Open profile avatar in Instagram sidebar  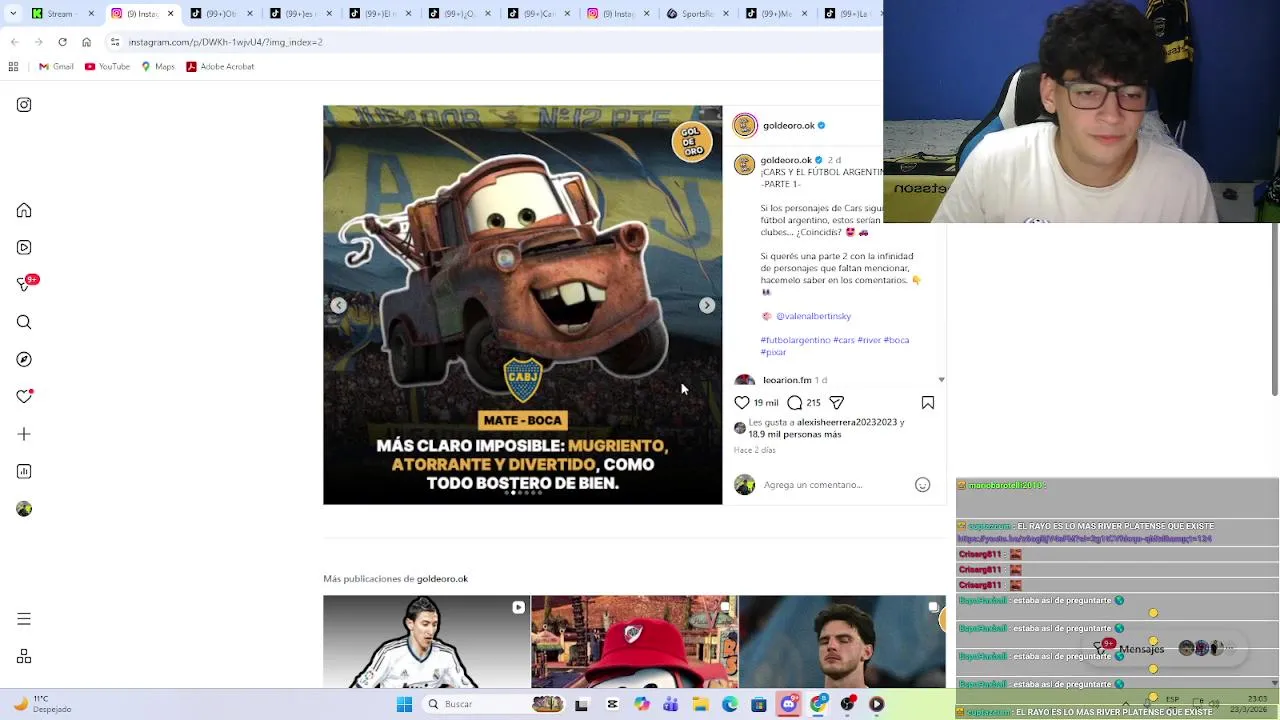click(24, 509)
